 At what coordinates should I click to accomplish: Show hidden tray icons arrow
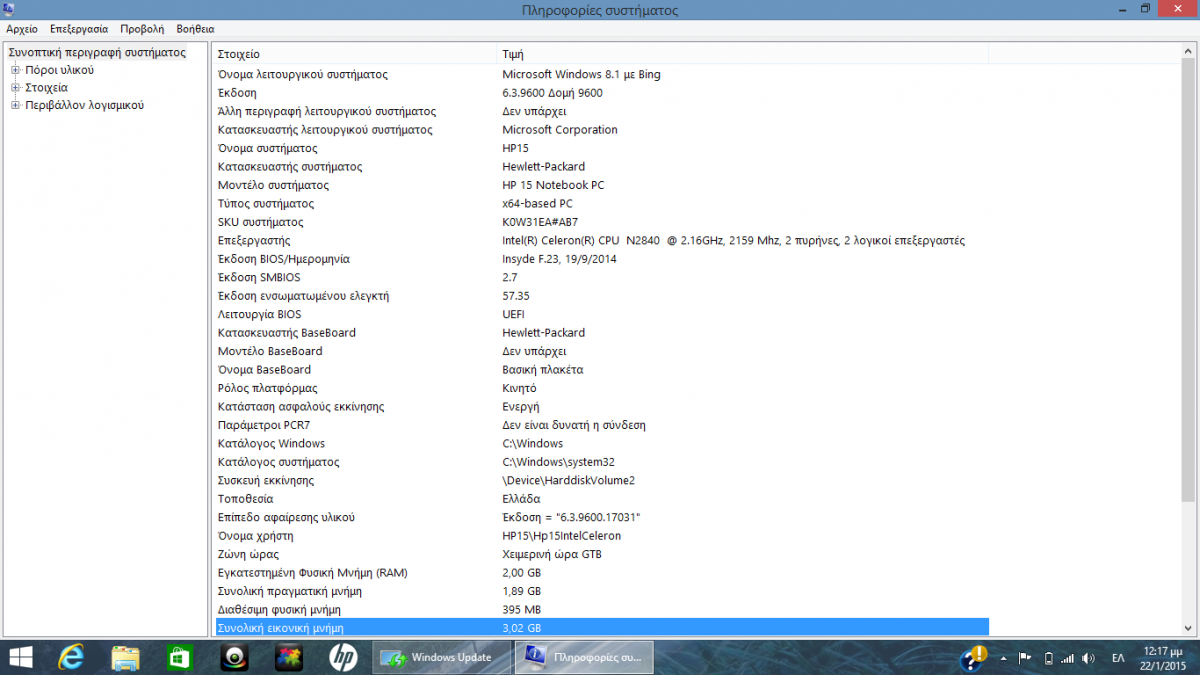tap(1003, 658)
